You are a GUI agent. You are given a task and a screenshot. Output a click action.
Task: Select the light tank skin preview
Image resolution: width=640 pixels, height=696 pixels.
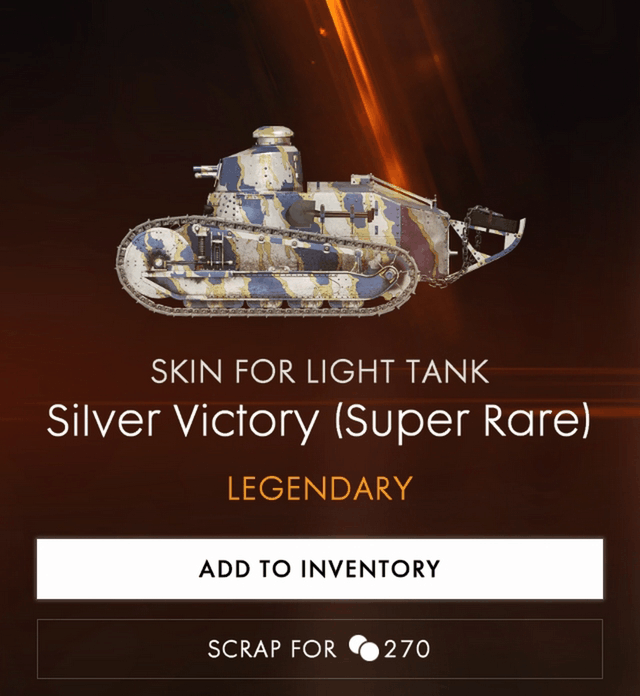coord(320,221)
